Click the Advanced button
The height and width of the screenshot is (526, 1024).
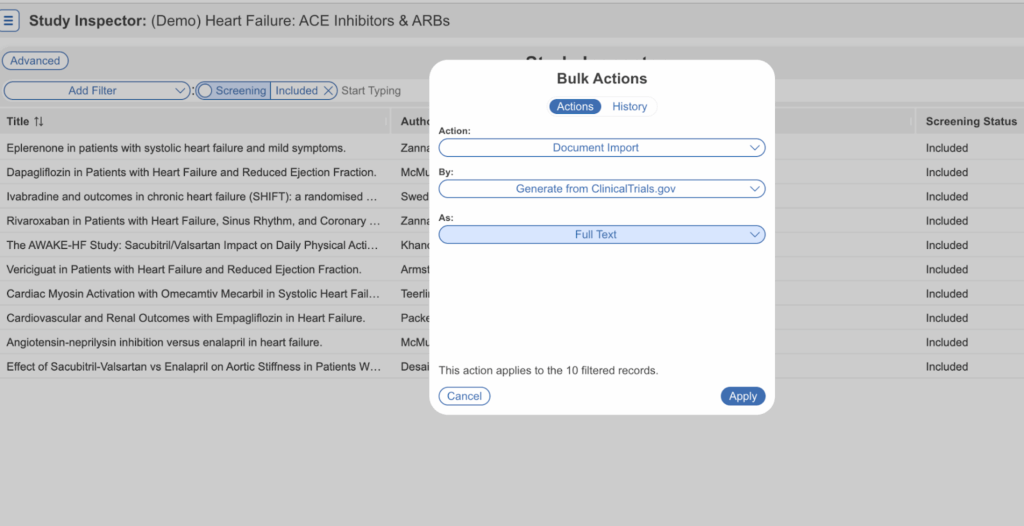36,61
